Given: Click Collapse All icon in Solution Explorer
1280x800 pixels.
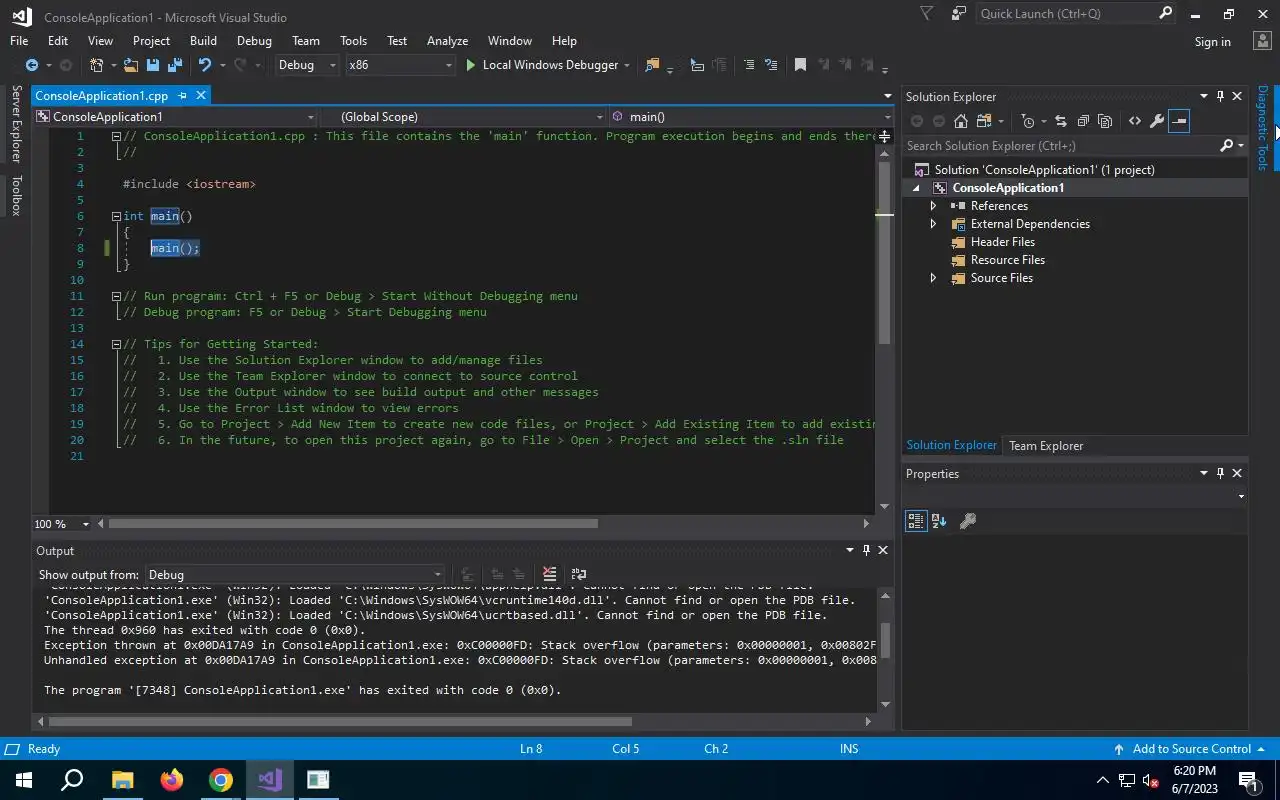Looking at the screenshot, I should click(x=1083, y=121).
